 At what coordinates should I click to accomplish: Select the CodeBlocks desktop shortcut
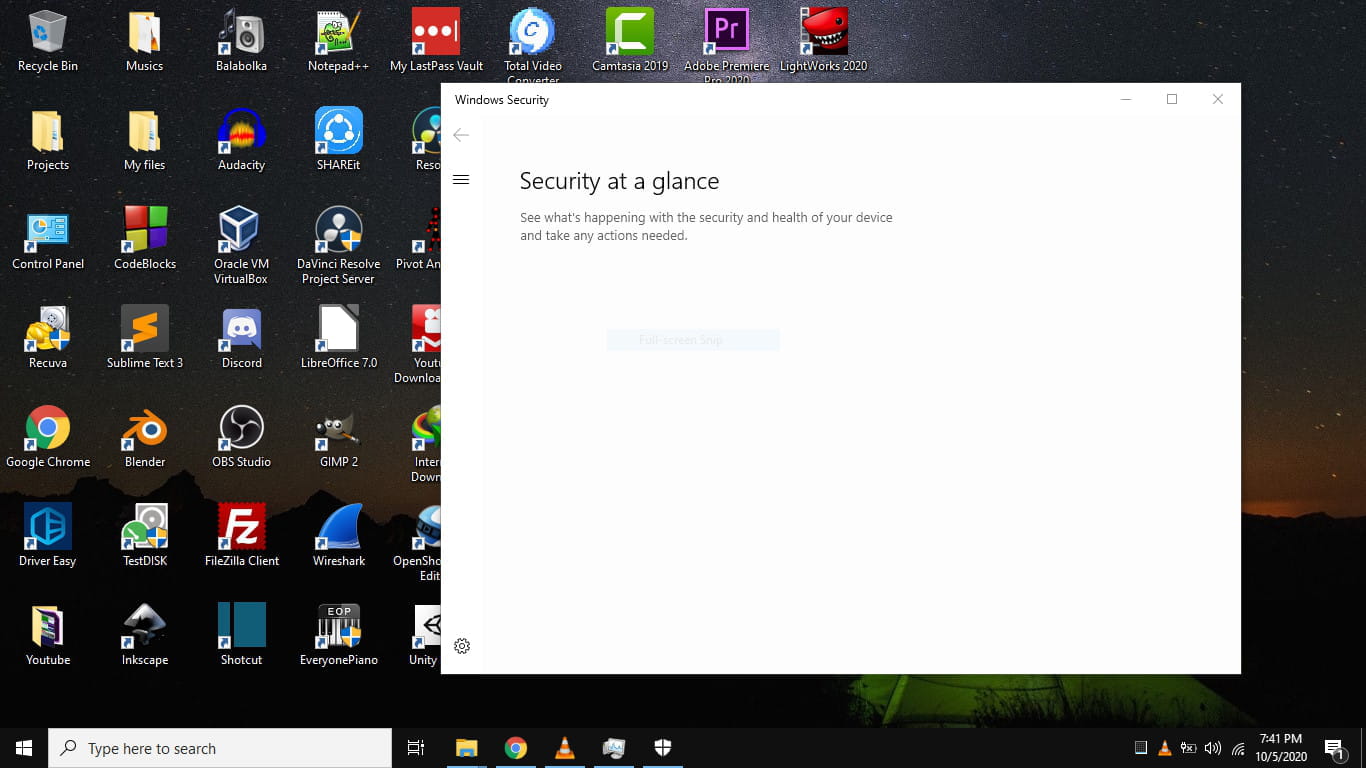[x=145, y=240]
